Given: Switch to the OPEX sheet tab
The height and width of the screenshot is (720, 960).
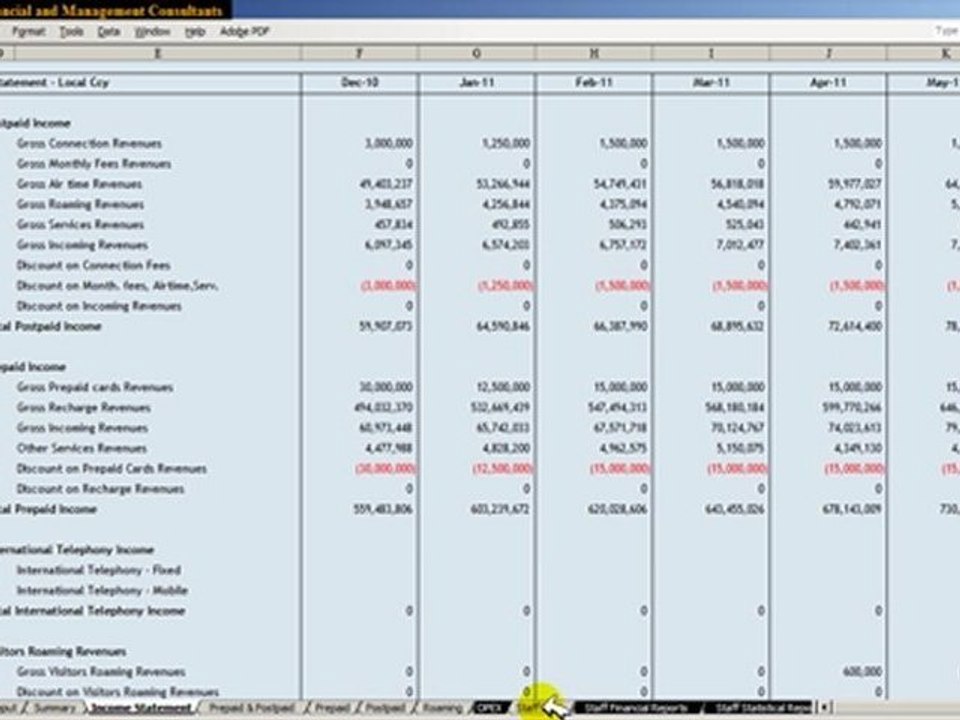Looking at the screenshot, I should (489, 708).
